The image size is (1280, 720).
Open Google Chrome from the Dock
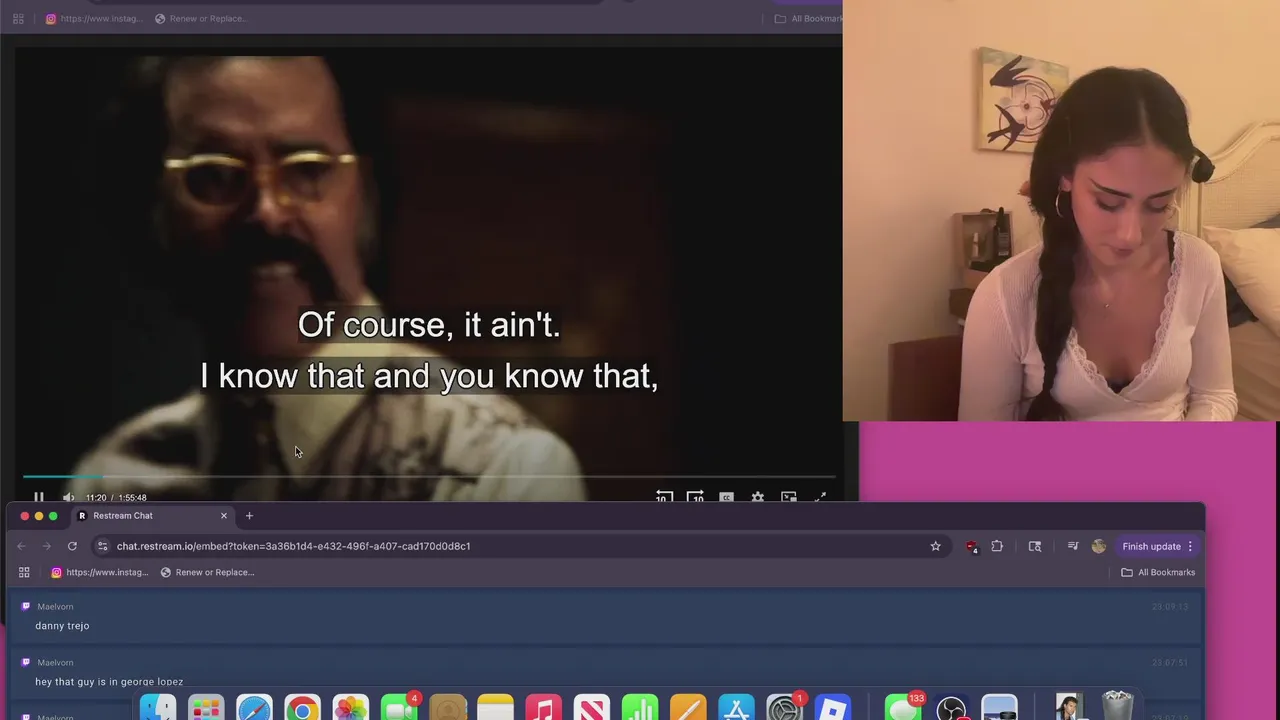(302, 708)
